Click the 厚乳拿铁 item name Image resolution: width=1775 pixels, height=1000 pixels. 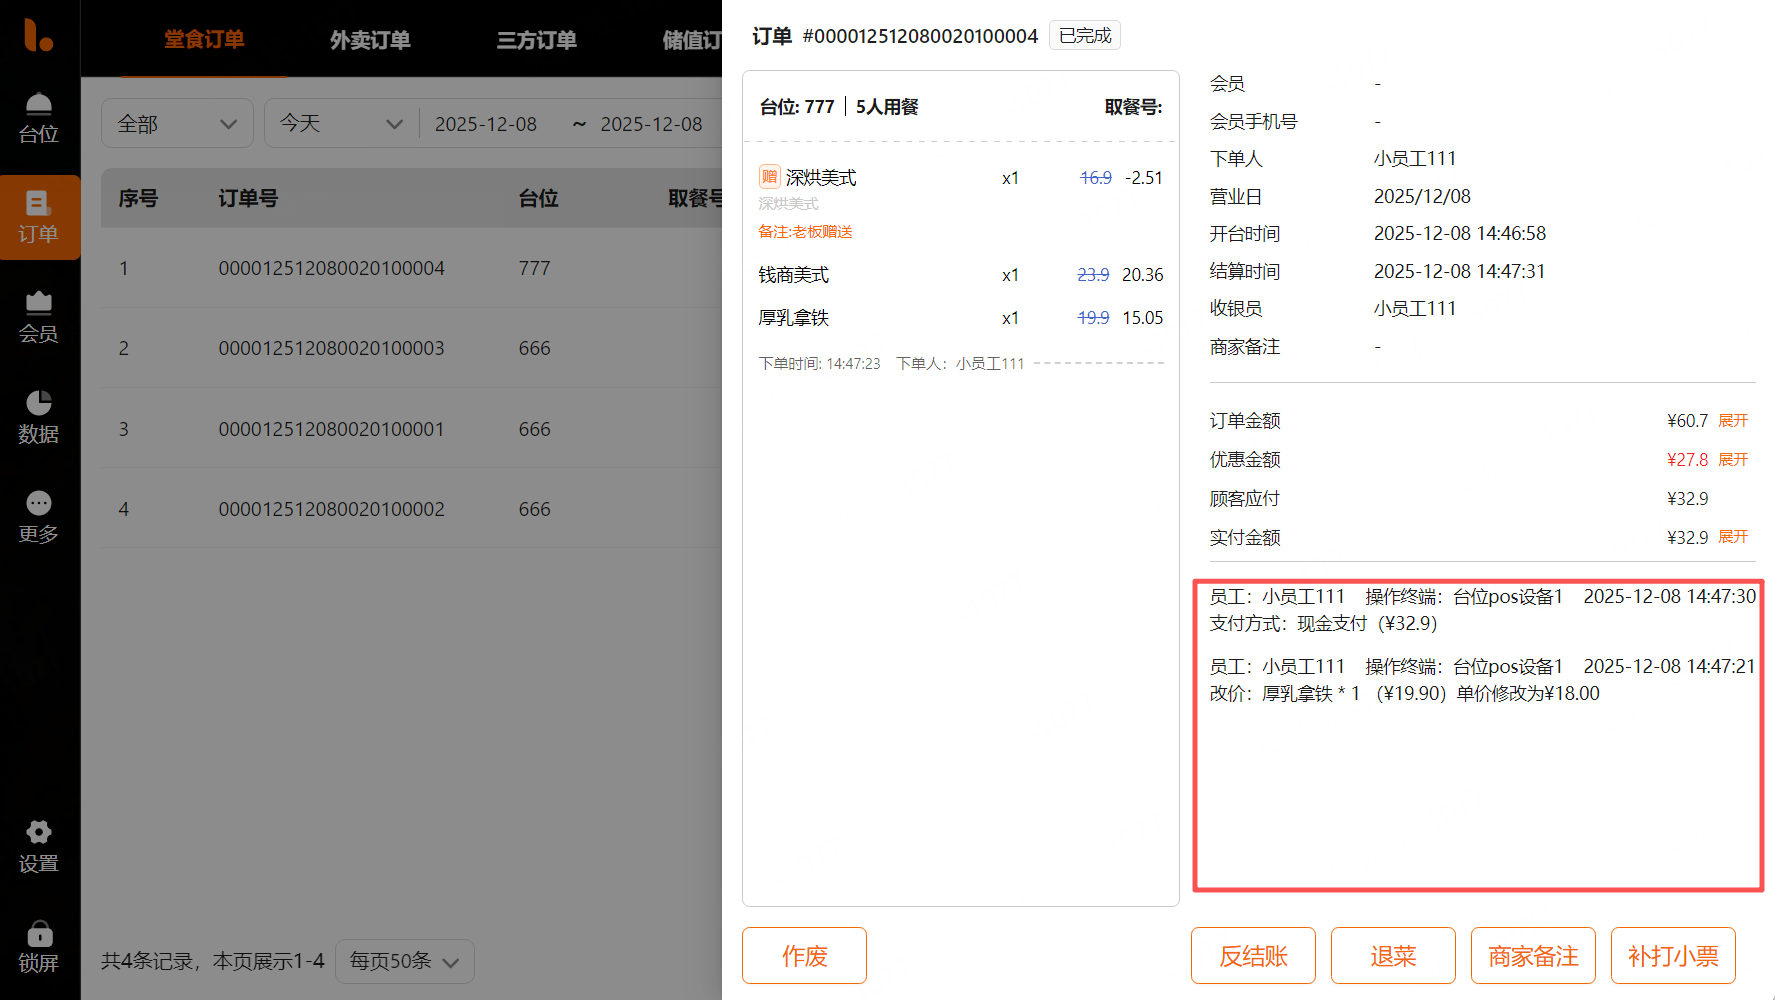click(x=793, y=318)
